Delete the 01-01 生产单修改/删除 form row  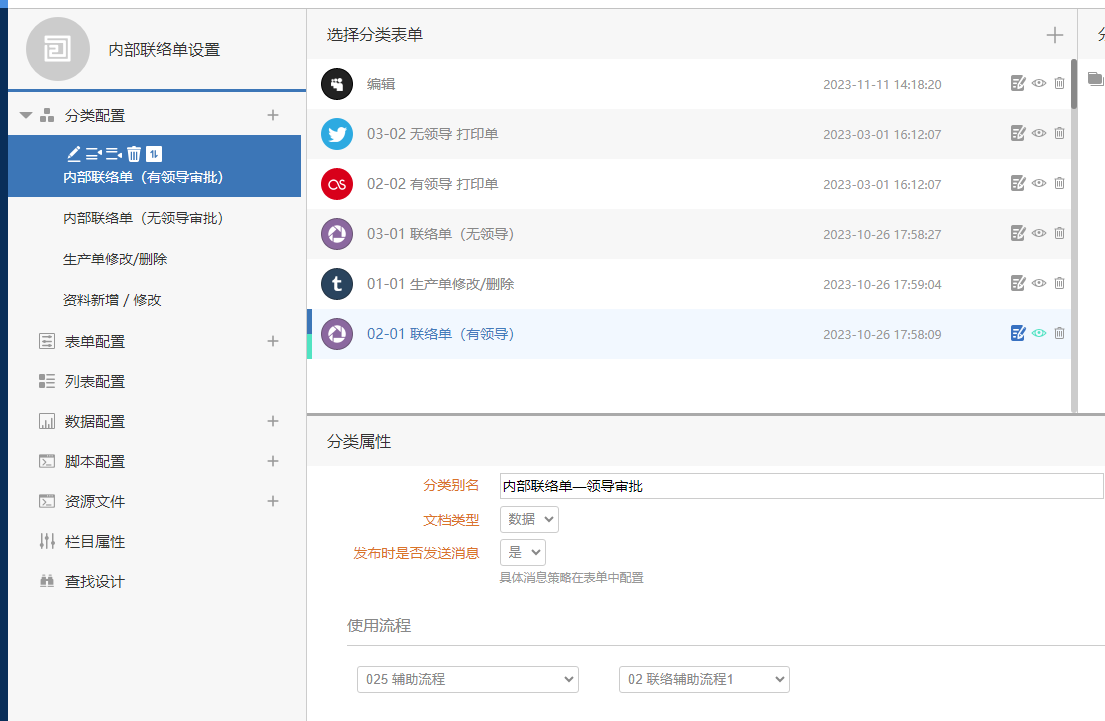[1060, 283]
